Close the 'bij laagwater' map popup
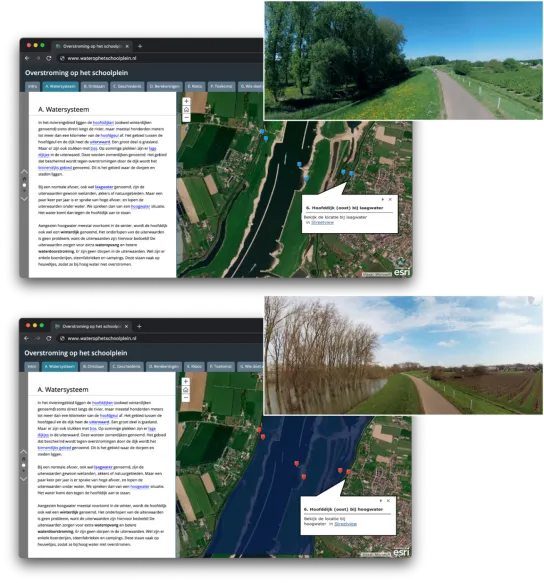 coord(390,199)
